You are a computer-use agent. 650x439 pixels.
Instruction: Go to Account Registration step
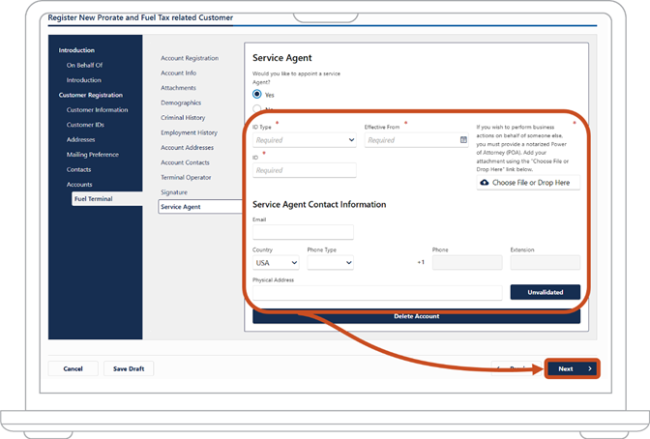coord(189,58)
